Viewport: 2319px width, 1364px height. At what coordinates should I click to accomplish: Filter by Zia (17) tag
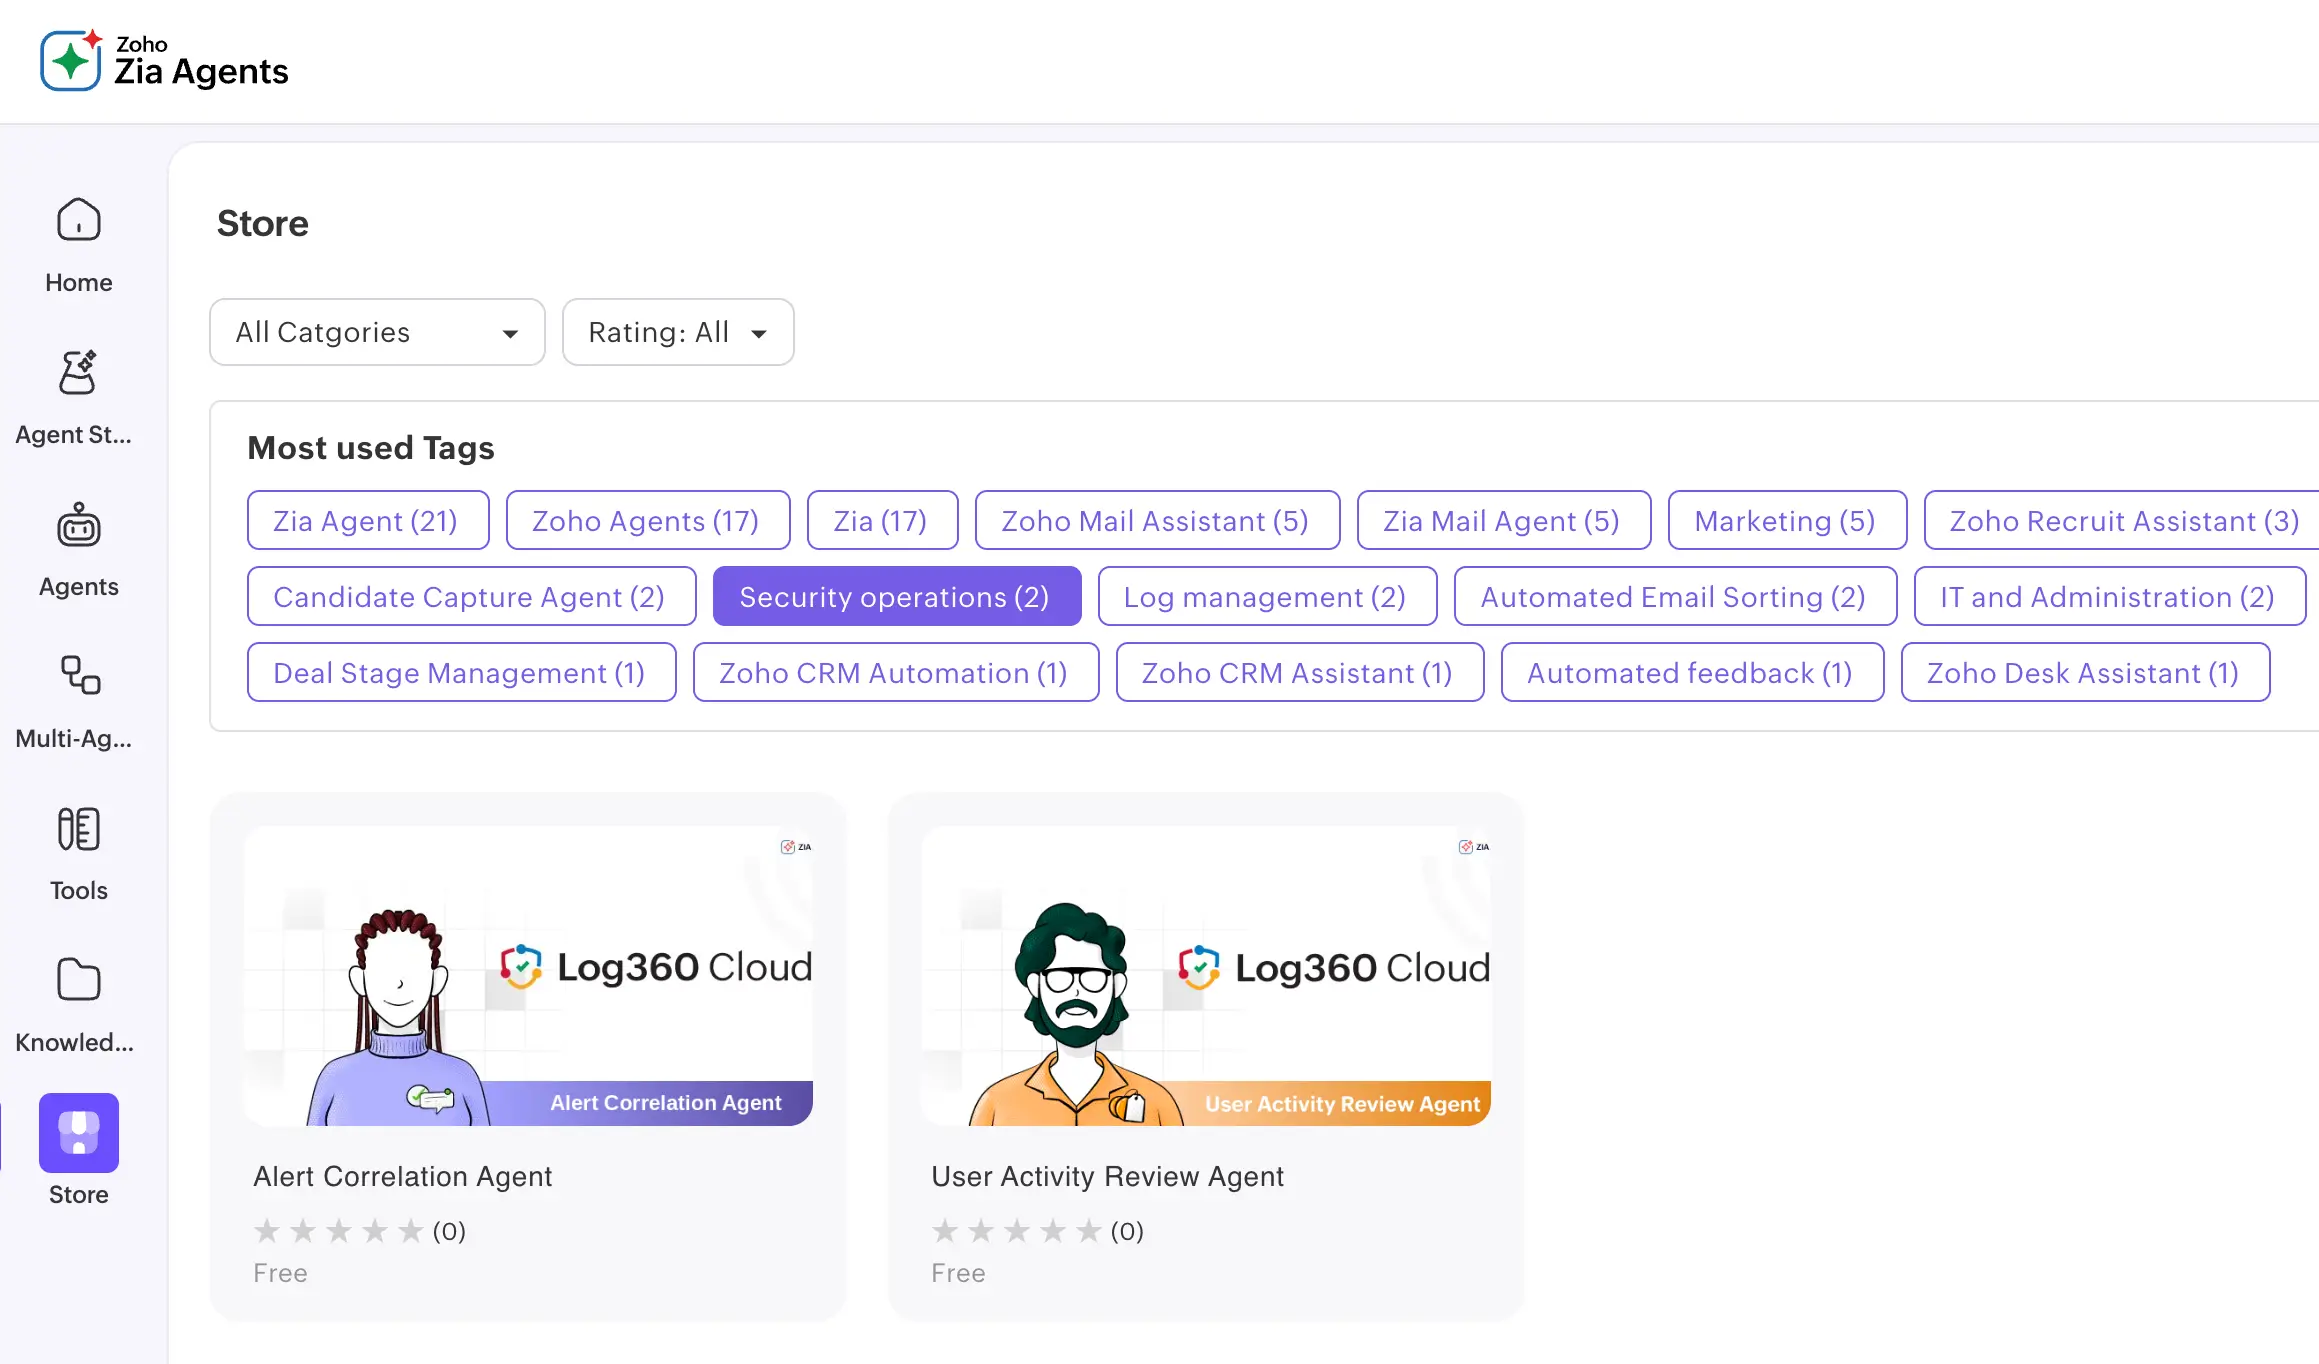(x=882, y=520)
